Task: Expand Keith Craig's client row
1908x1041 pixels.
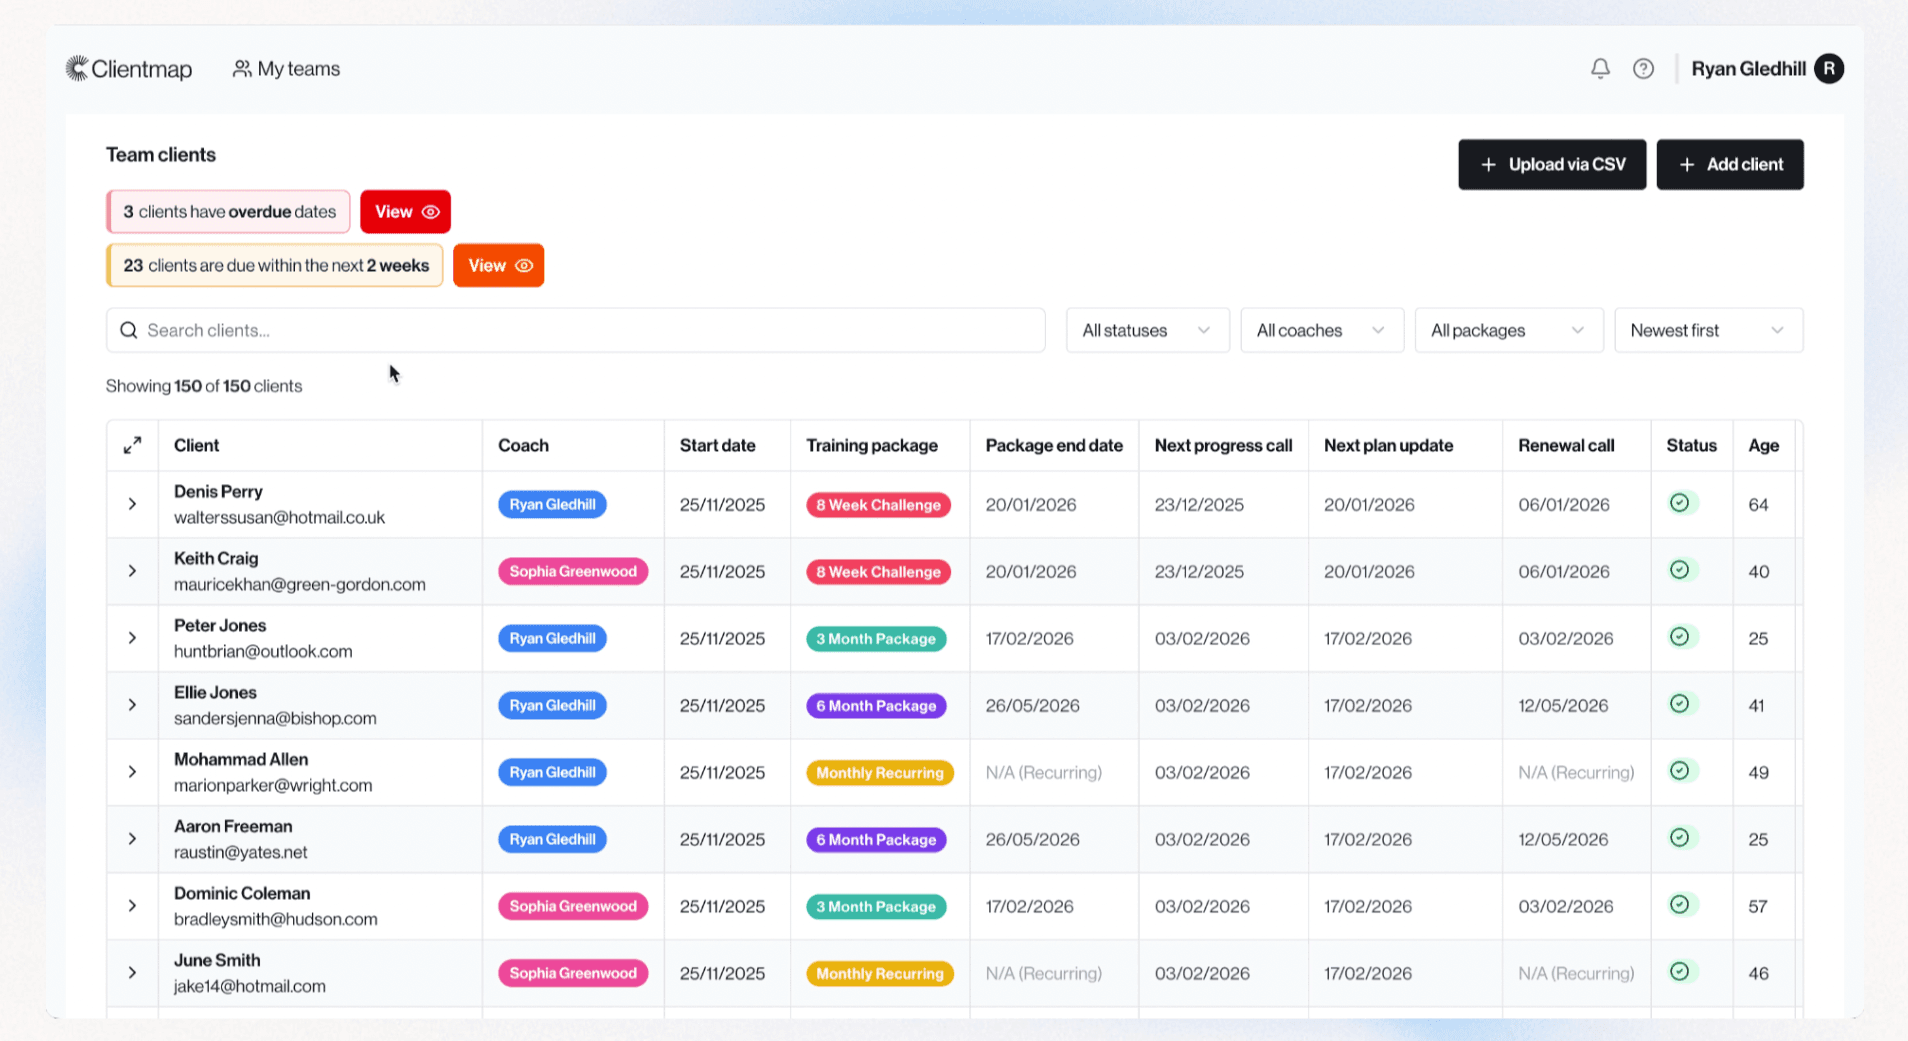Action: 132,571
